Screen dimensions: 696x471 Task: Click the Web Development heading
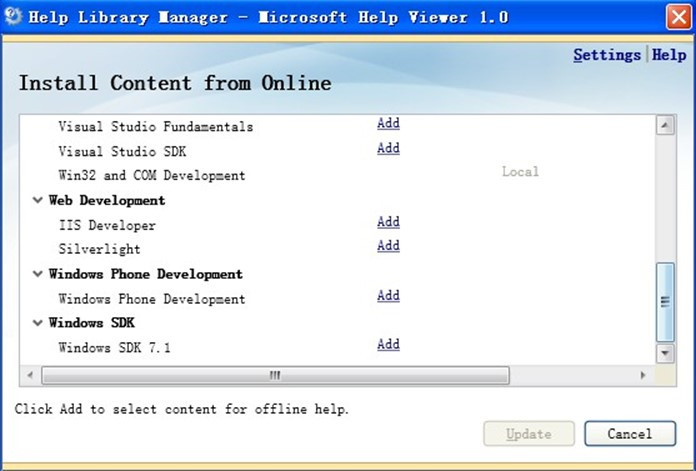[x=107, y=200]
